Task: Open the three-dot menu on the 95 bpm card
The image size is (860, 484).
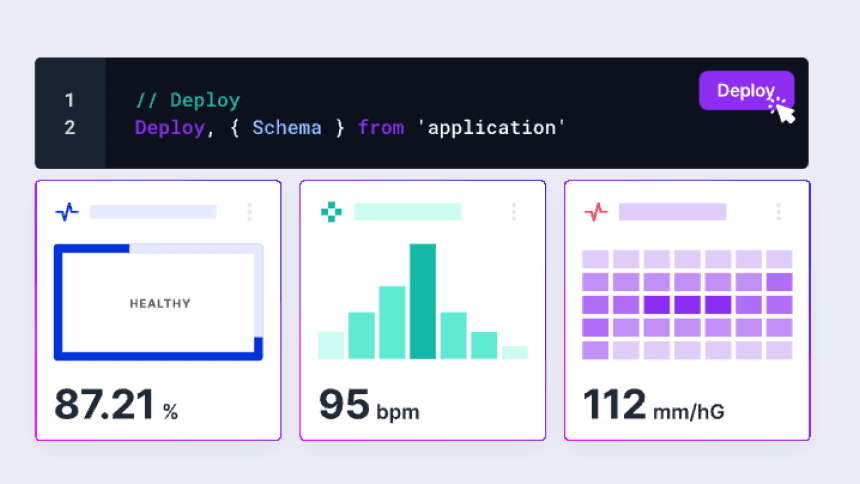Action: 514,212
